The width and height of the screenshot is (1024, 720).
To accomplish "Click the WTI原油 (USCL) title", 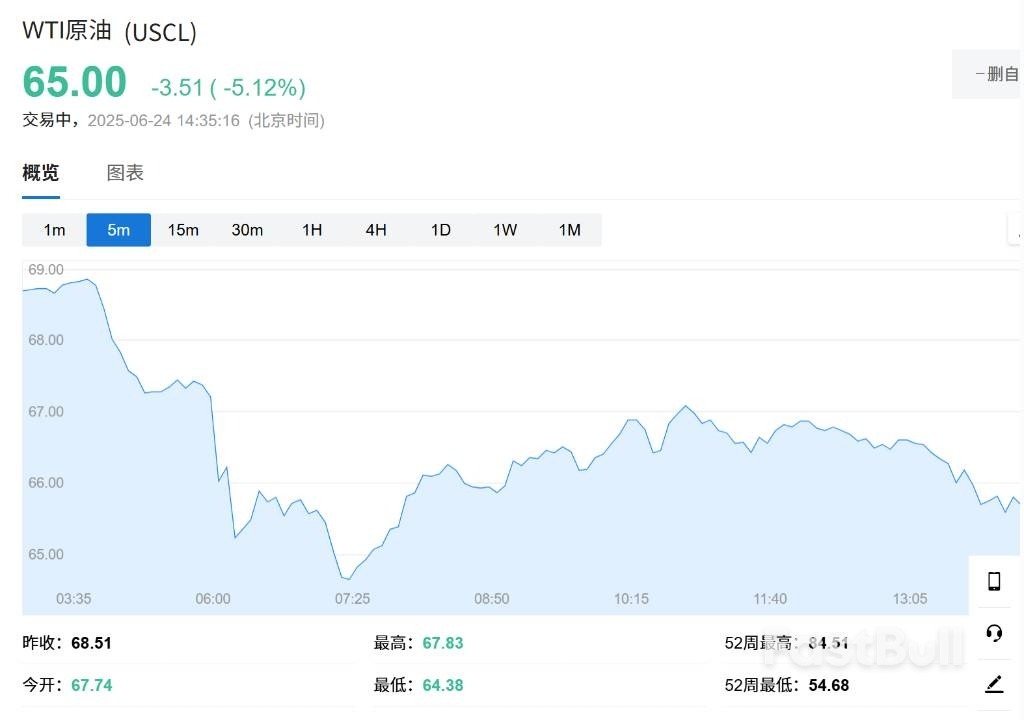I will pos(110,31).
